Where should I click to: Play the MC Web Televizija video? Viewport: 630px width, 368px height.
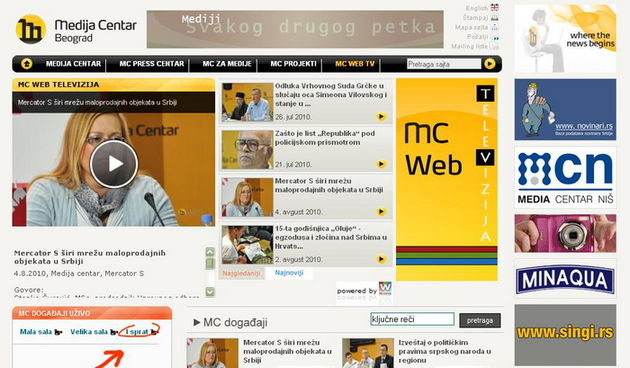114,164
